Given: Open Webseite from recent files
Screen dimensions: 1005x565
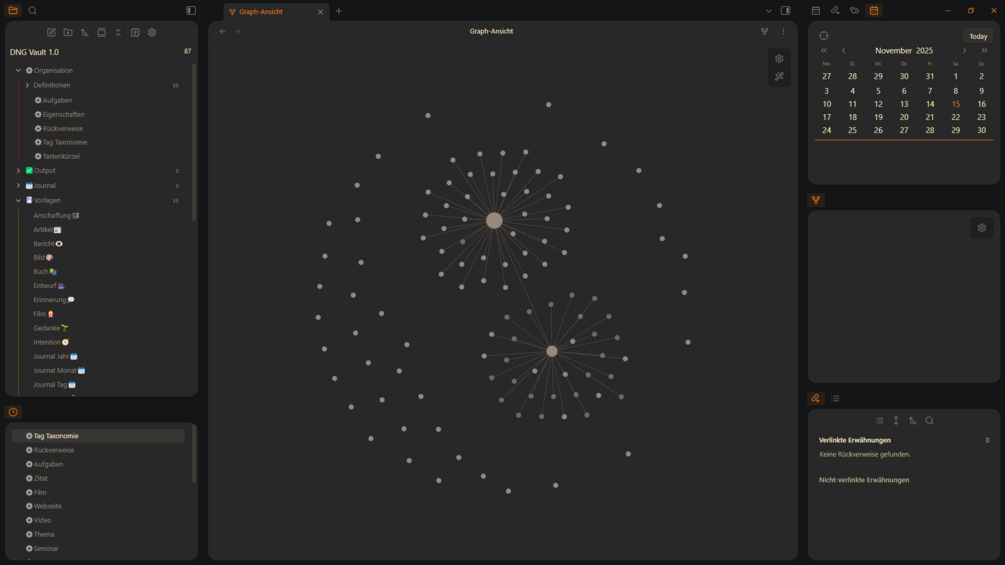Looking at the screenshot, I should (44, 506).
